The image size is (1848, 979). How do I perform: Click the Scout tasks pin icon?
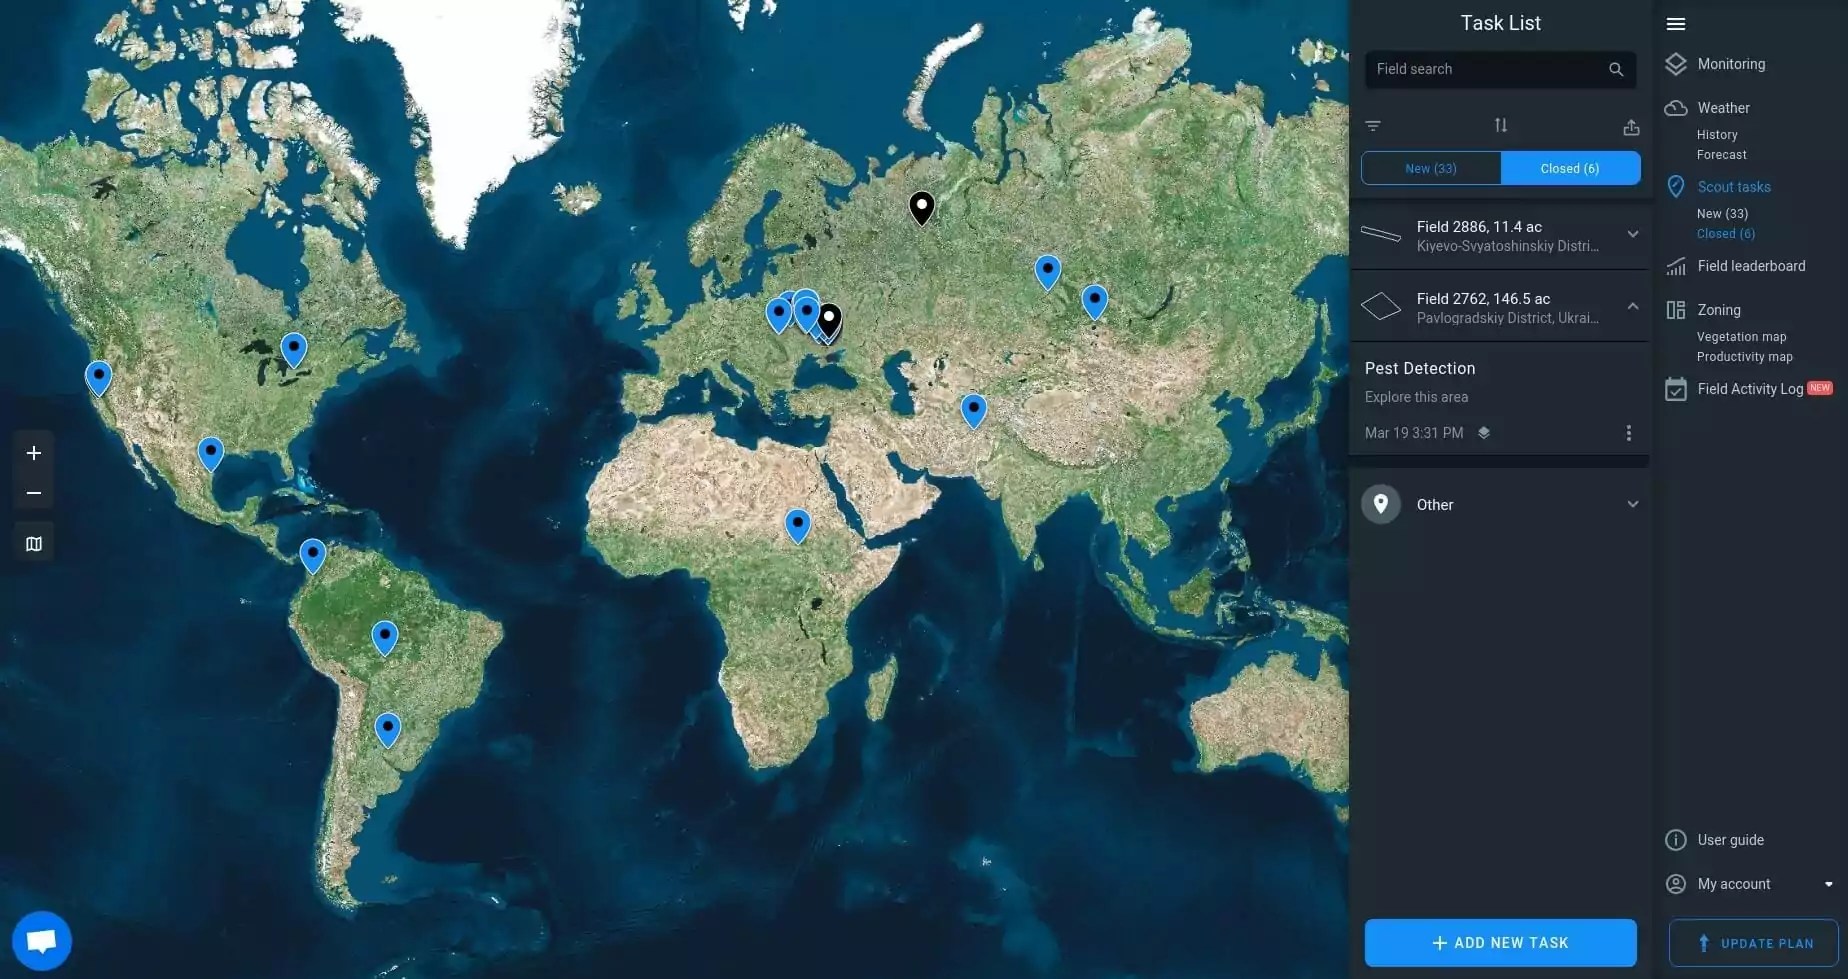[1676, 187]
